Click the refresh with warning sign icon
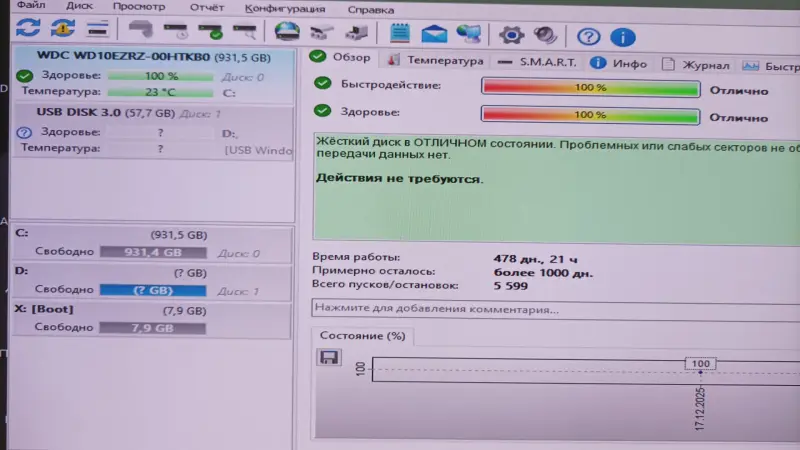 (x=63, y=28)
